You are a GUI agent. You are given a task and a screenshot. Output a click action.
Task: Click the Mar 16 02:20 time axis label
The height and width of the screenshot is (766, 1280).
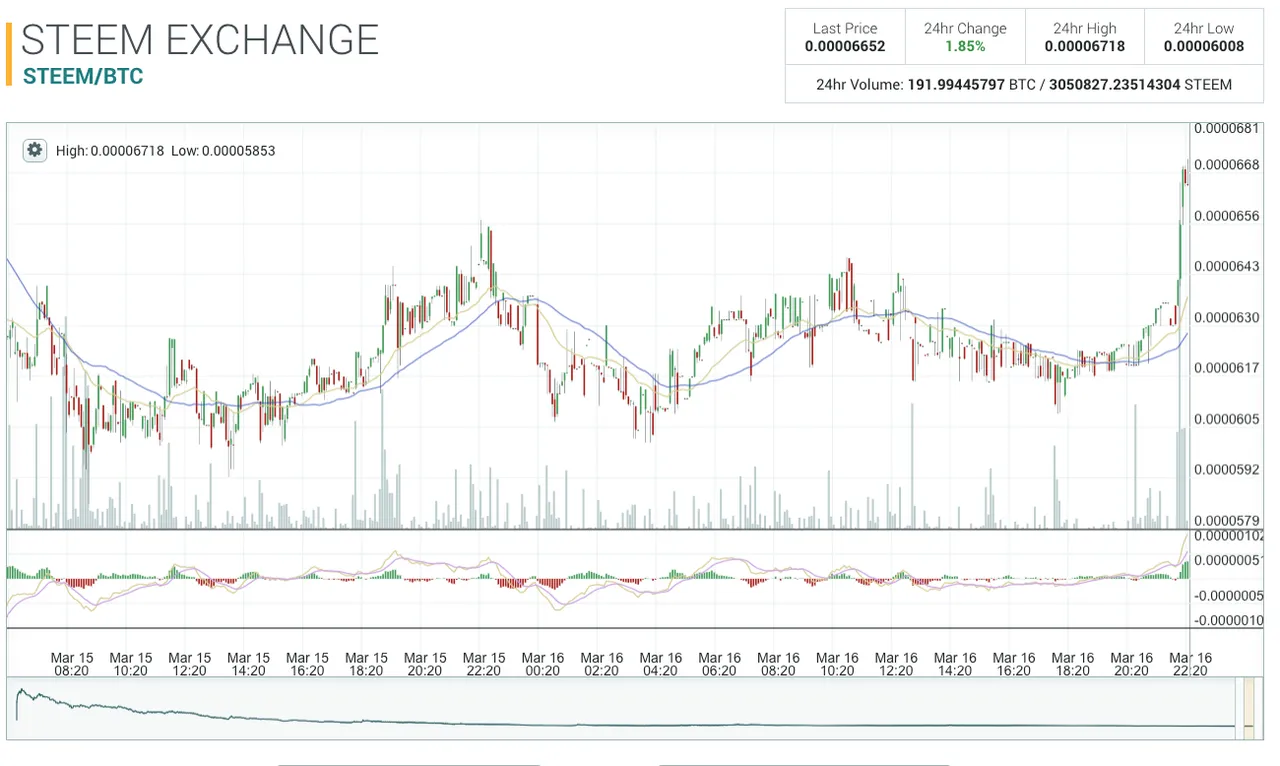pyautogui.click(x=602, y=665)
